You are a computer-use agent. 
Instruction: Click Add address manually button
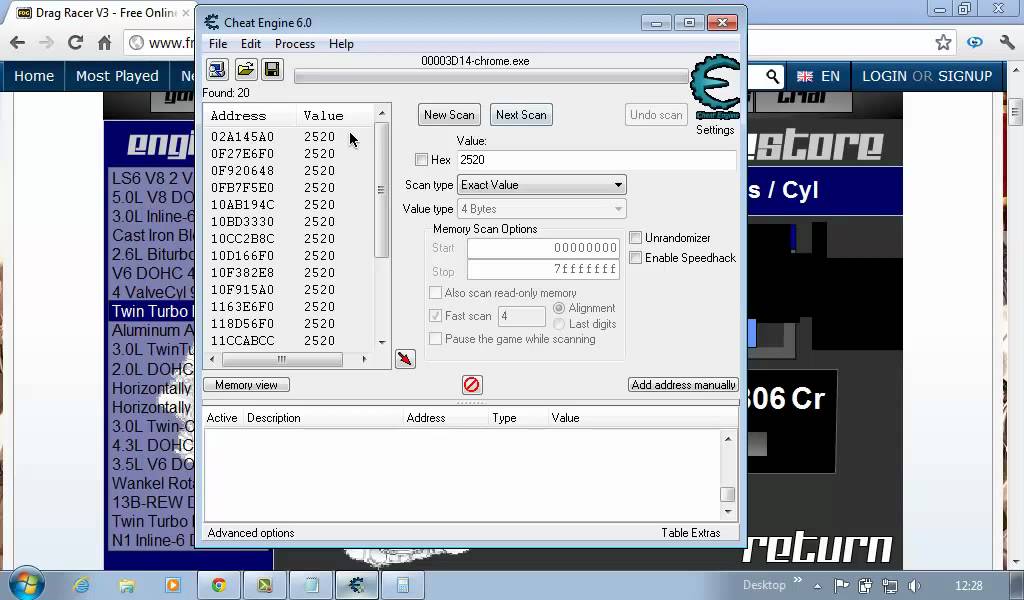(x=683, y=385)
